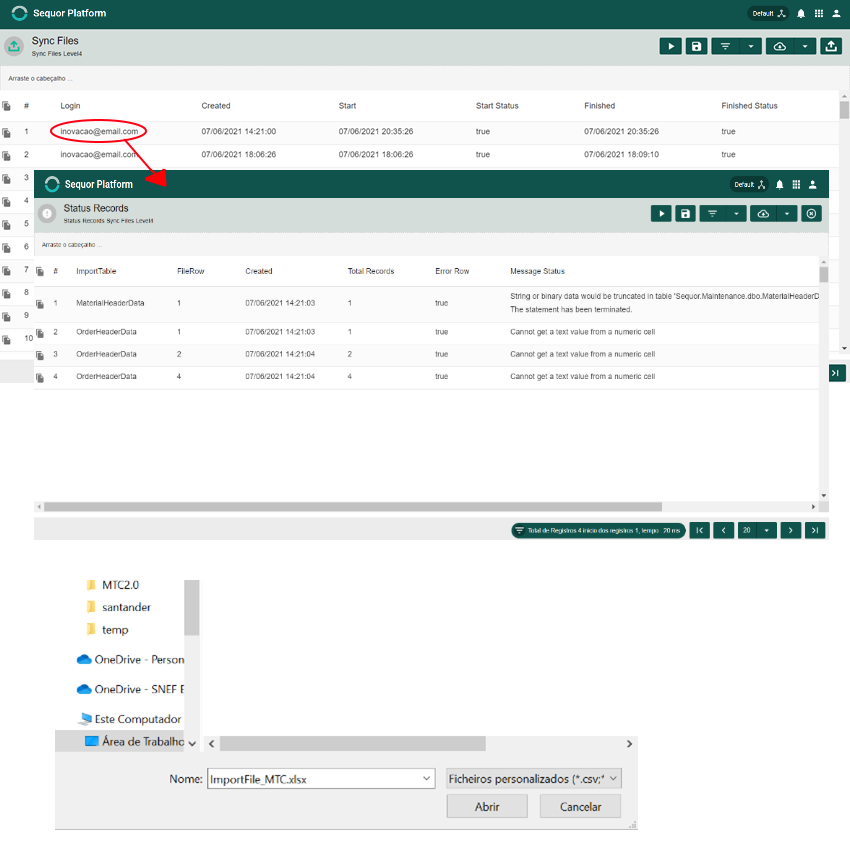Screen dimensions: 850x850
Task: Sort by the Finished Status column header
Action: (749, 106)
